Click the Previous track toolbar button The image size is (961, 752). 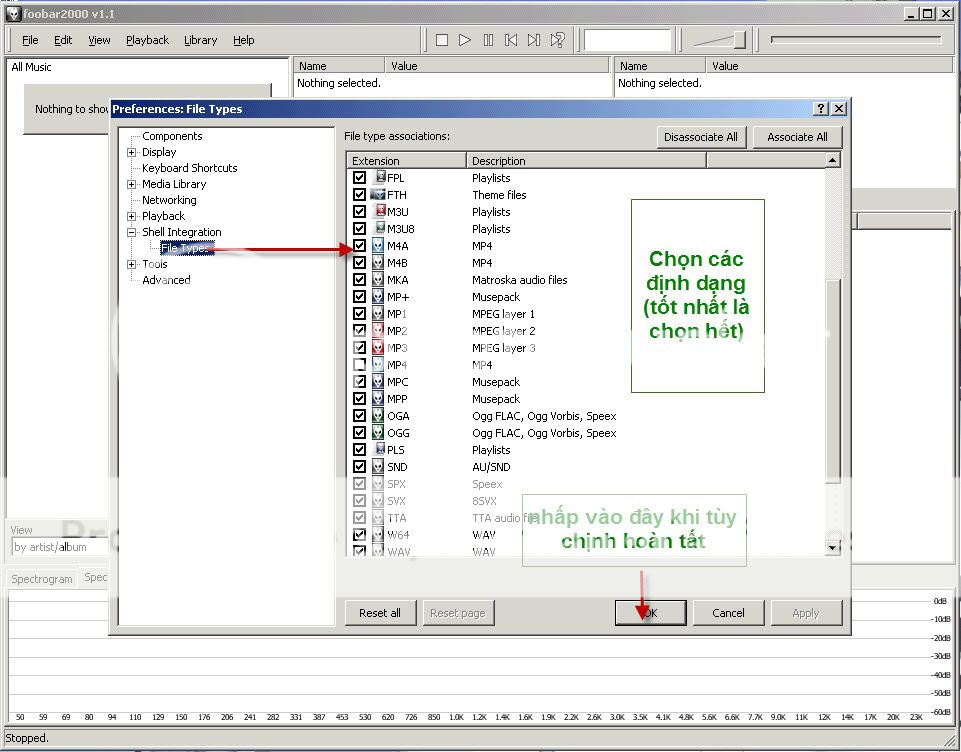pyautogui.click(x=511, y=40)
